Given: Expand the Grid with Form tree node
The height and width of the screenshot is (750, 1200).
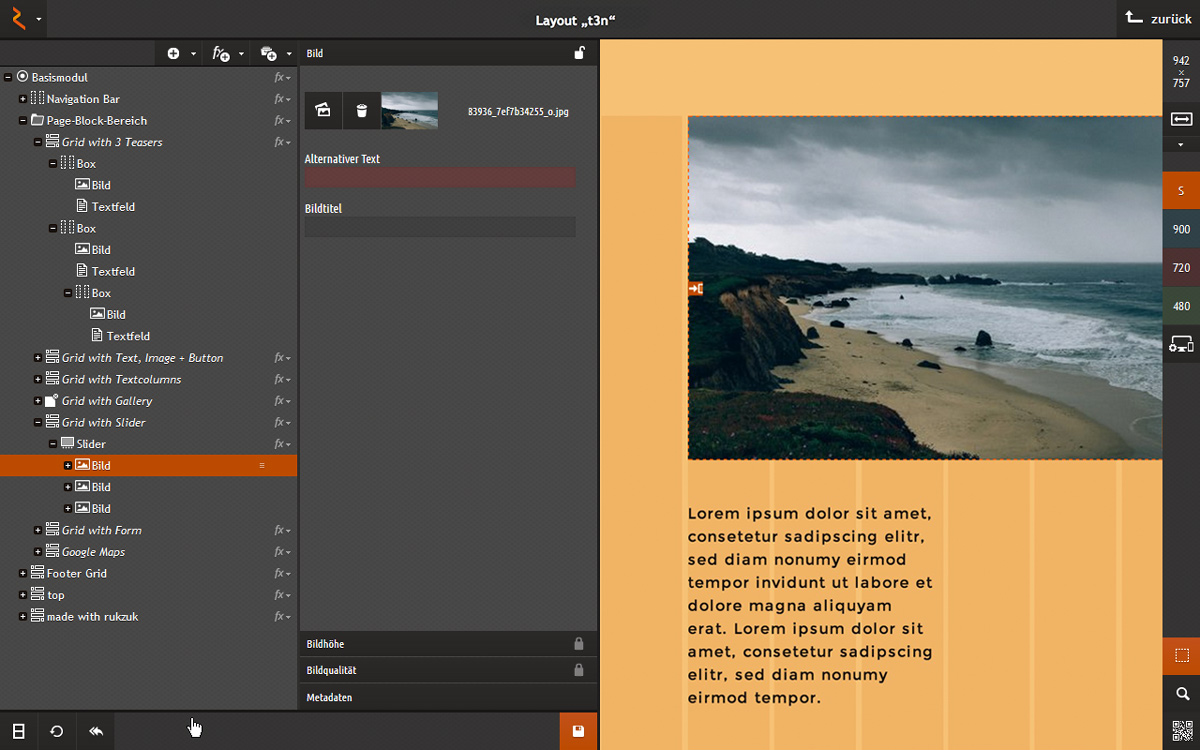Looking at the screenshot, I should point(38,530).
